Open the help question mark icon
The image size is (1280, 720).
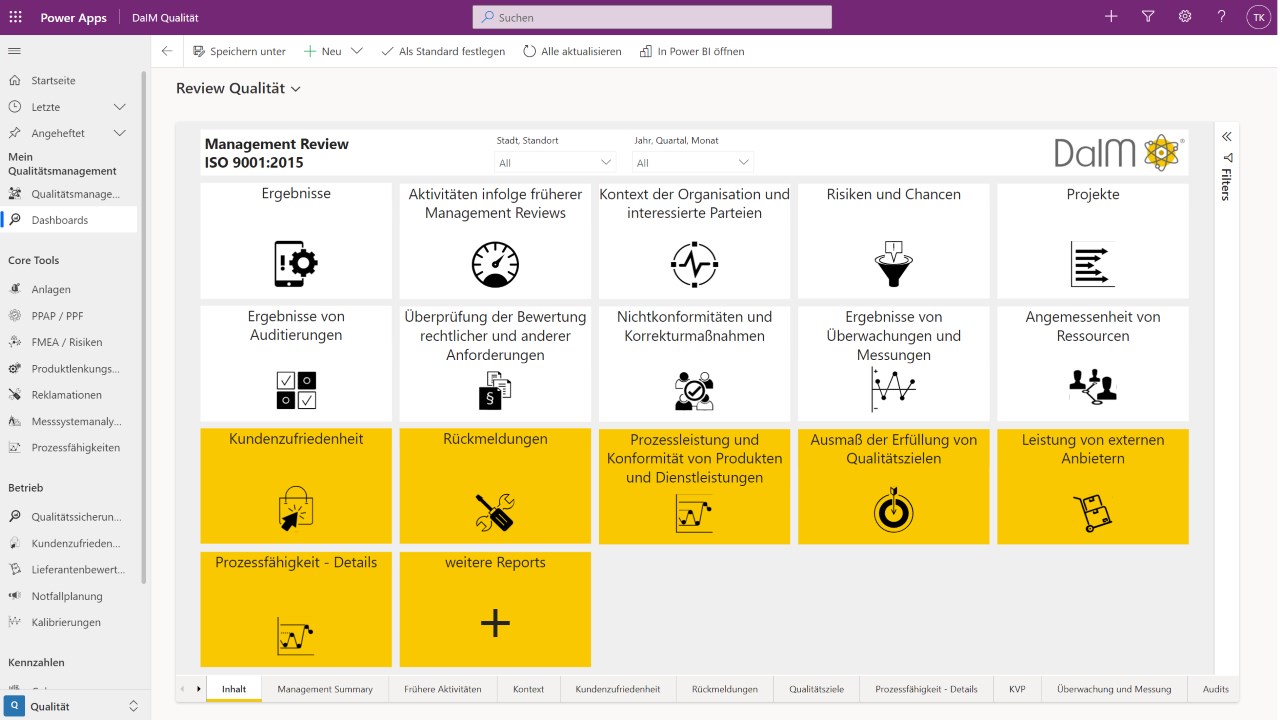click(1221, 17)
